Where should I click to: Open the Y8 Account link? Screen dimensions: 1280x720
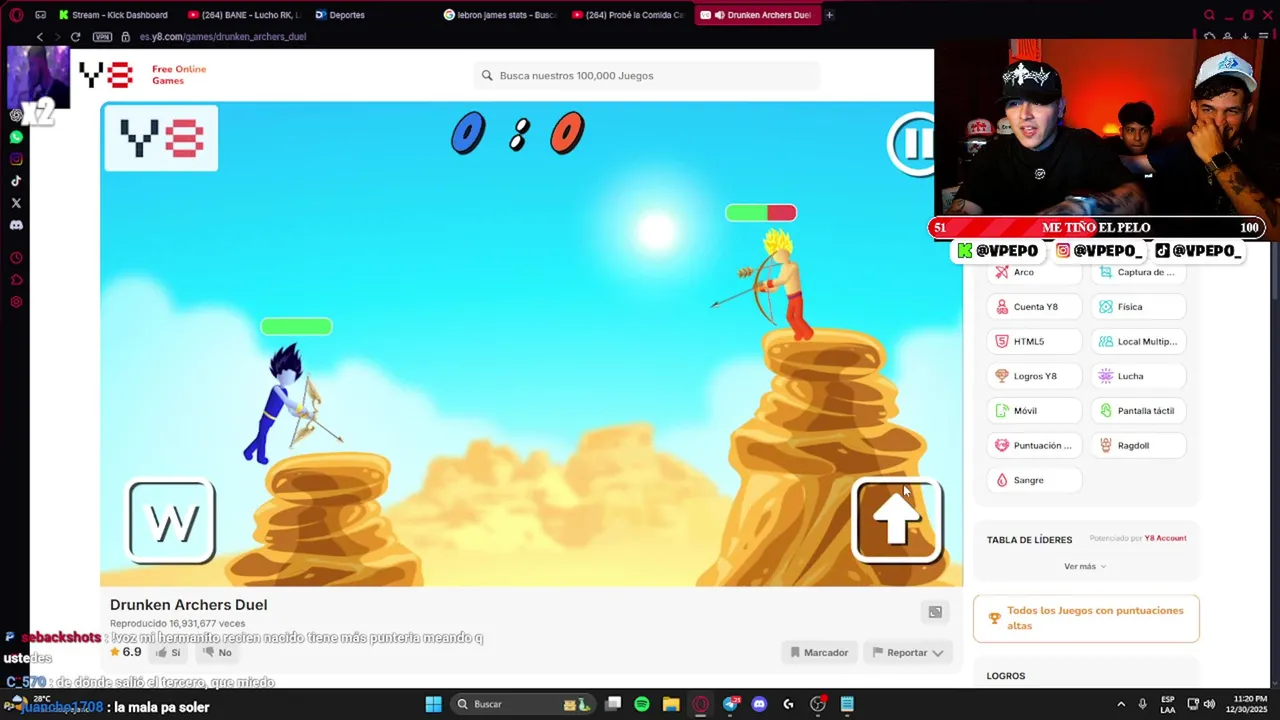click(1165, 538)
